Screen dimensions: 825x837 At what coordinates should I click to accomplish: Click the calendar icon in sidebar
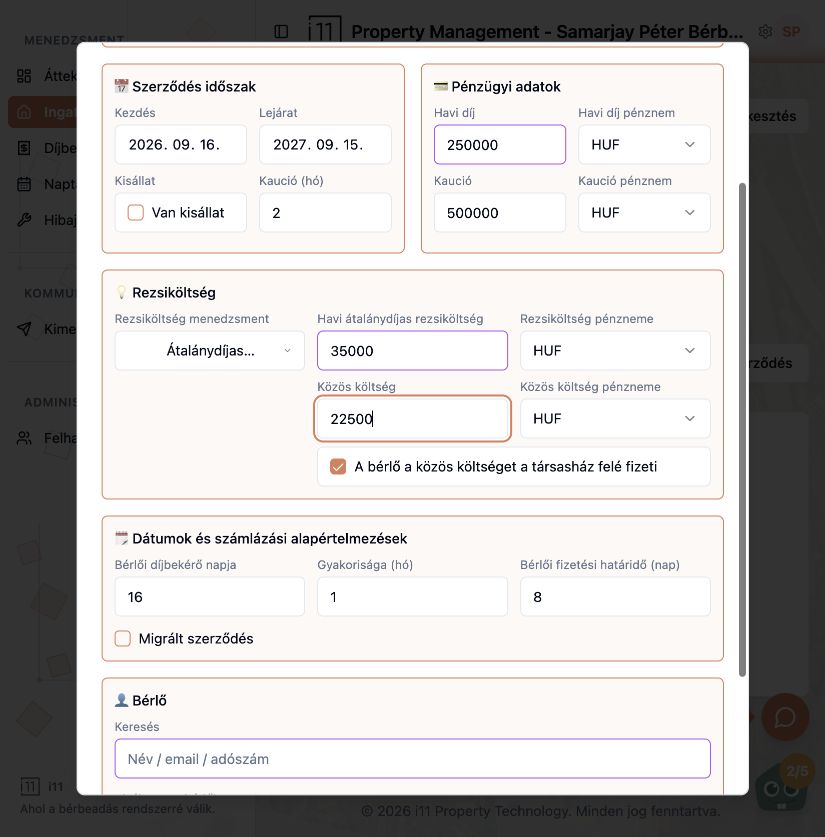click(x=24, y=184)
